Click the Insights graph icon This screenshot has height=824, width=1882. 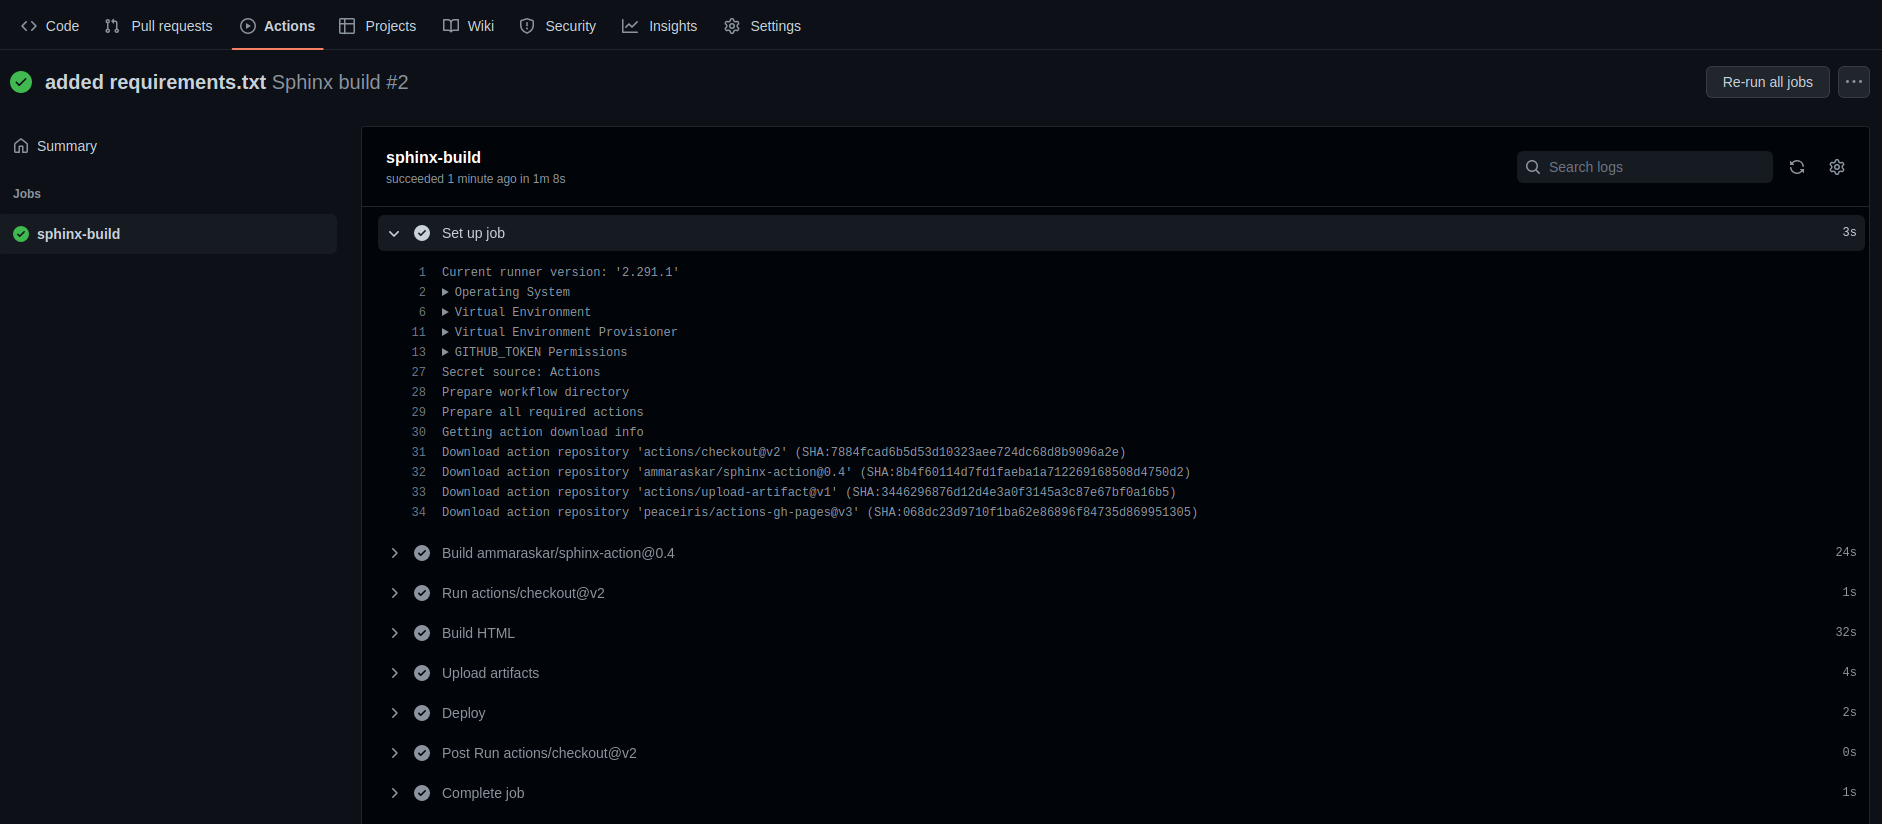(x=630, y=26)
